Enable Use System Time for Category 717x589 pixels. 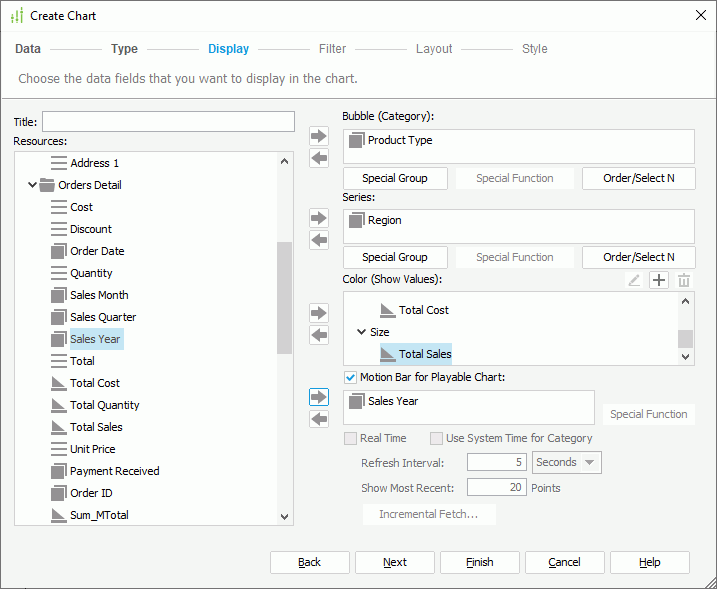pyautogui.click(x=436, y=438)
